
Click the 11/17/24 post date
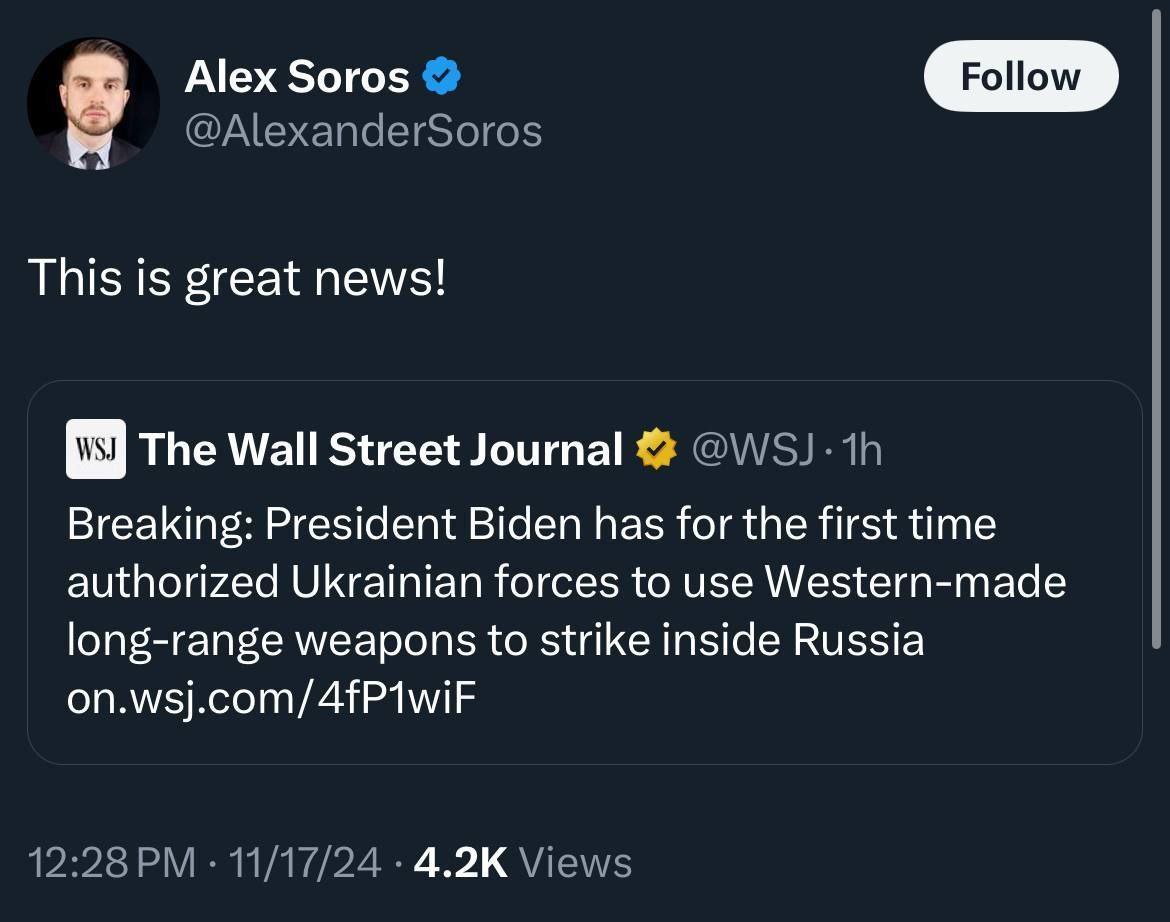pyautogui.click(x=305, y=862)
